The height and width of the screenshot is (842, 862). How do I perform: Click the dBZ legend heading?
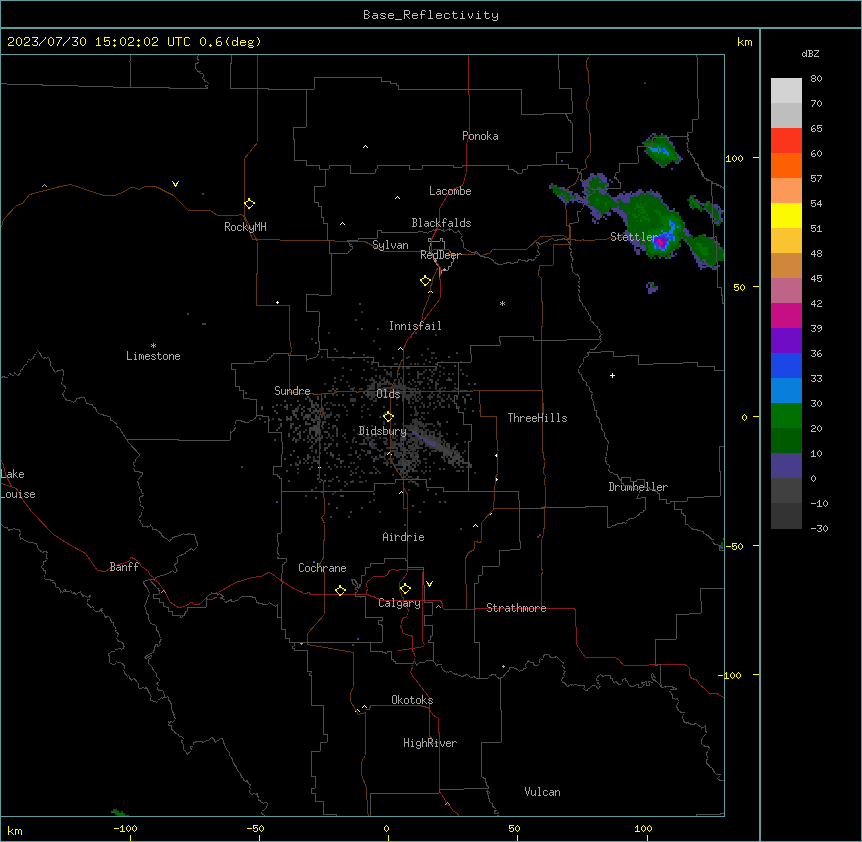point(810,53)
